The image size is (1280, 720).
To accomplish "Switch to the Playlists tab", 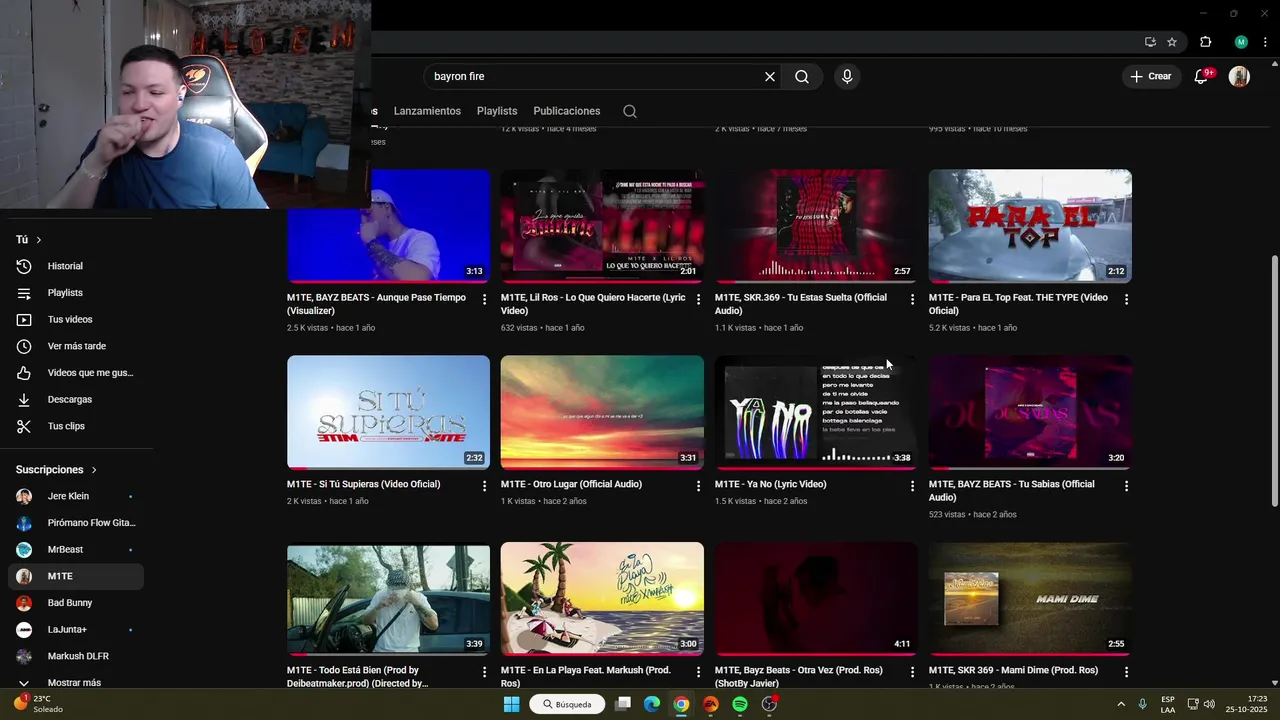I will pyautogui.click(x=497, y=111).
